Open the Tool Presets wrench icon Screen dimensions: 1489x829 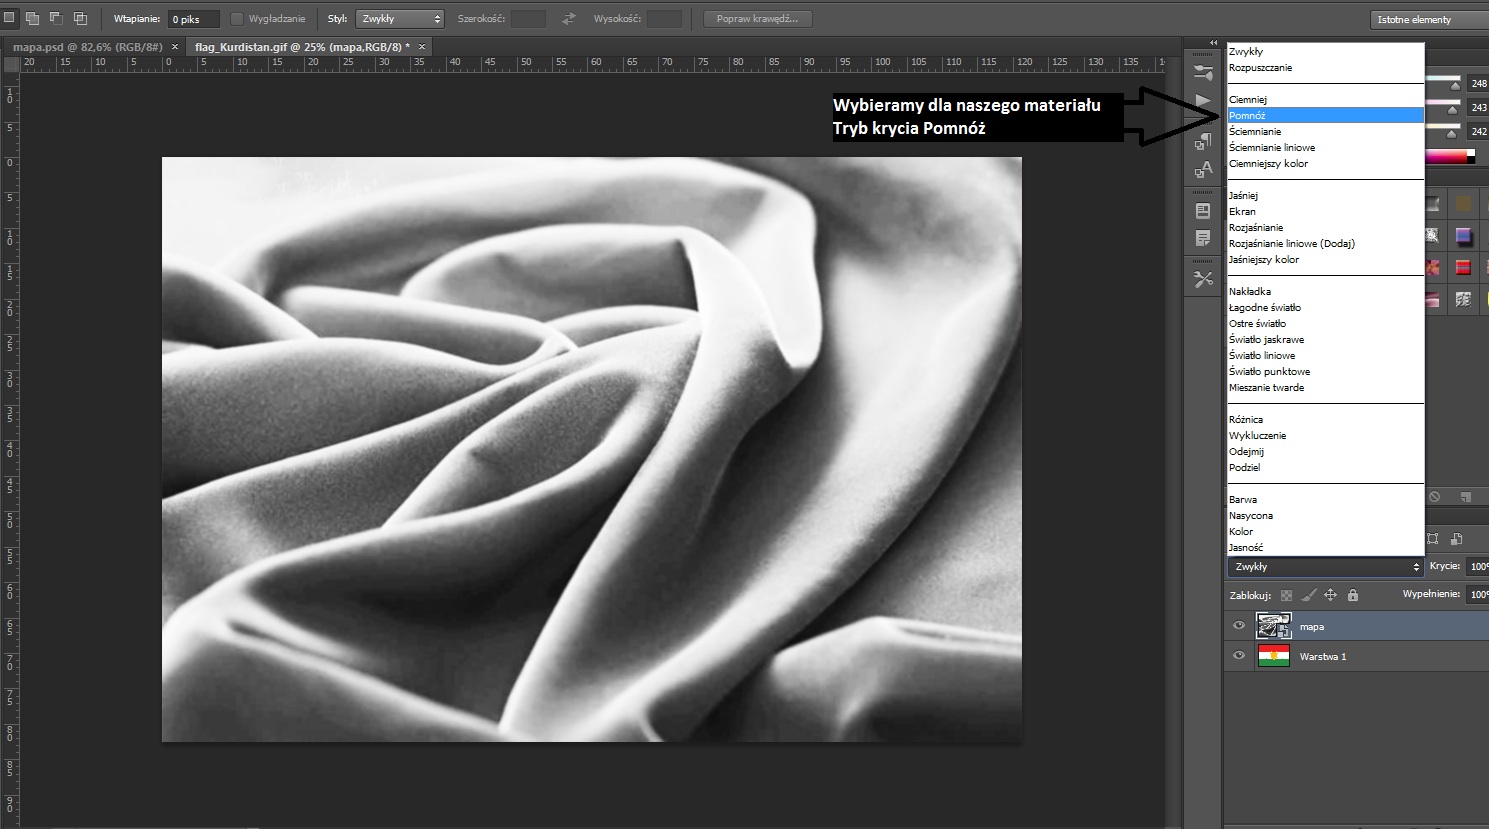click(x=1203, y=279)
